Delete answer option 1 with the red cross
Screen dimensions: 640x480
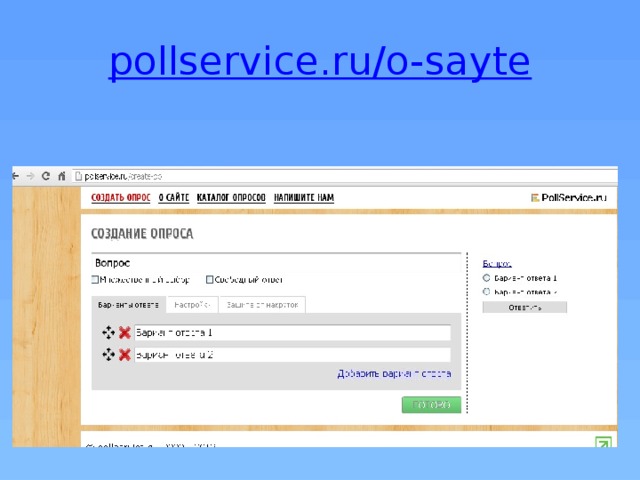124,333
